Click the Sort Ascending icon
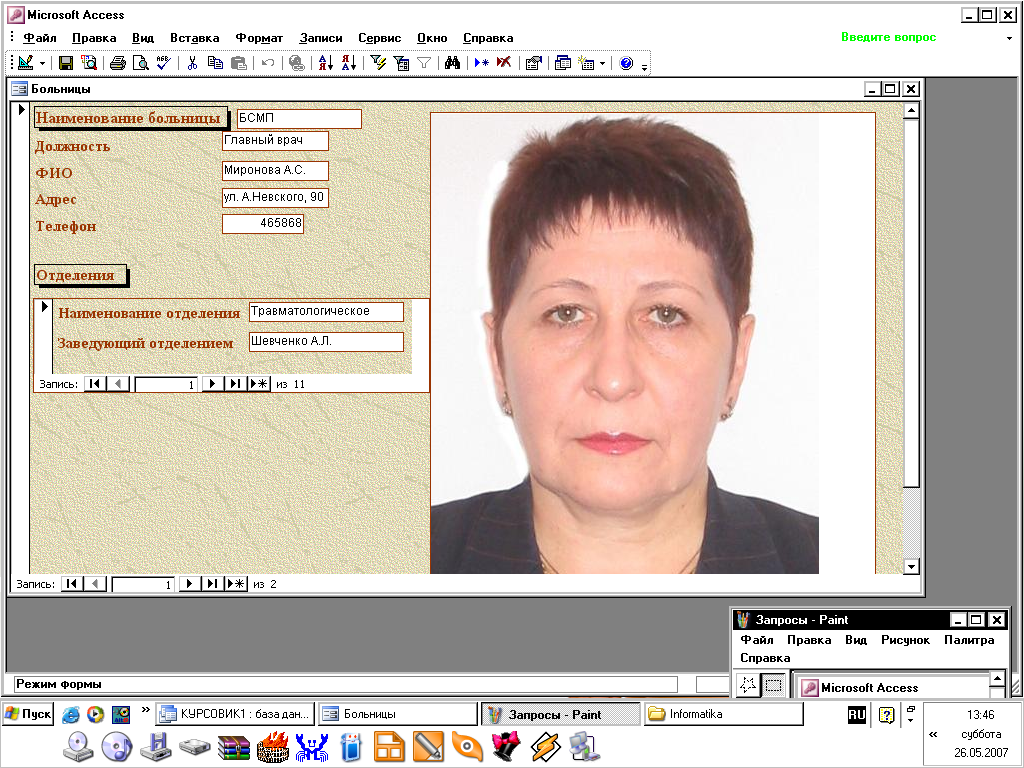1024x768 pixels. pyautogui.click(x=326, y=63)
